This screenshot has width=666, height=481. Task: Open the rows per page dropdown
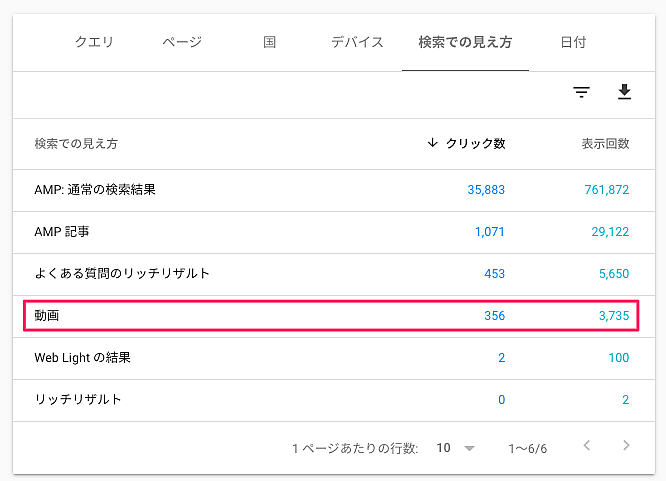point(456,448)
